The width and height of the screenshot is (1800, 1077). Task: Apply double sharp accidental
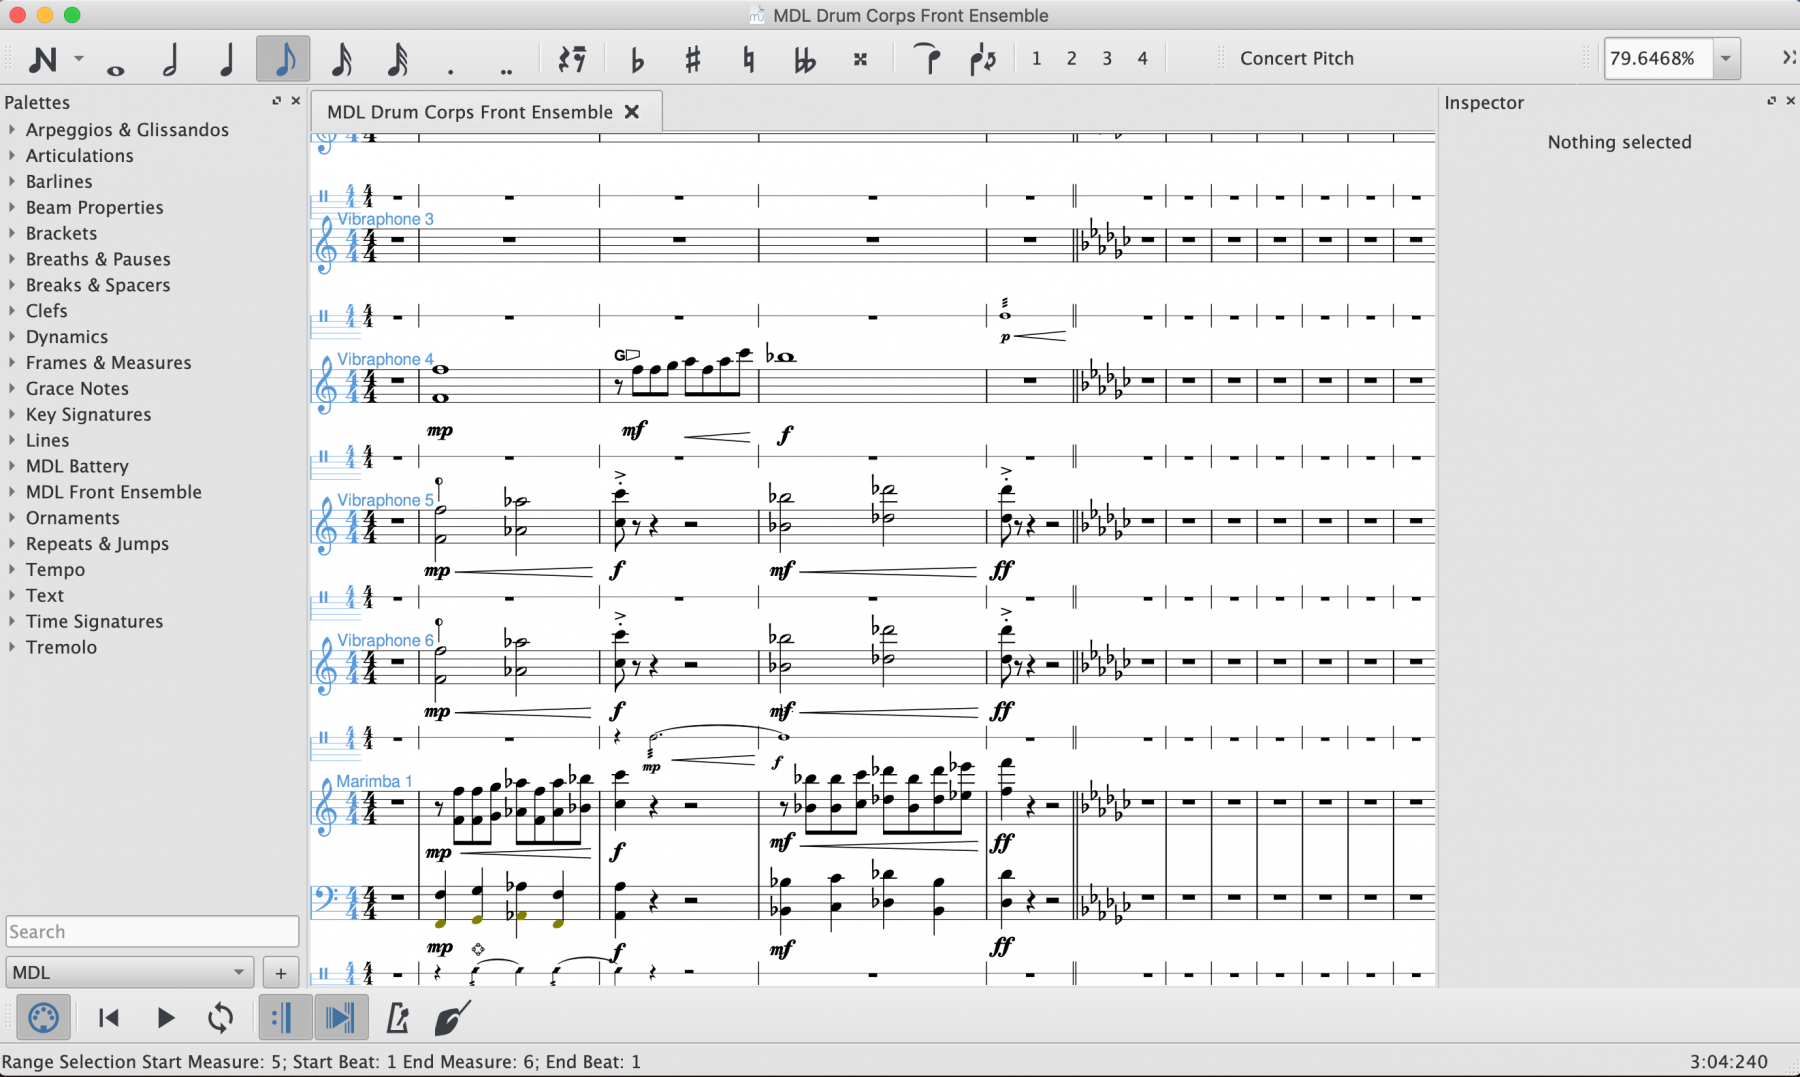[860, 59]
